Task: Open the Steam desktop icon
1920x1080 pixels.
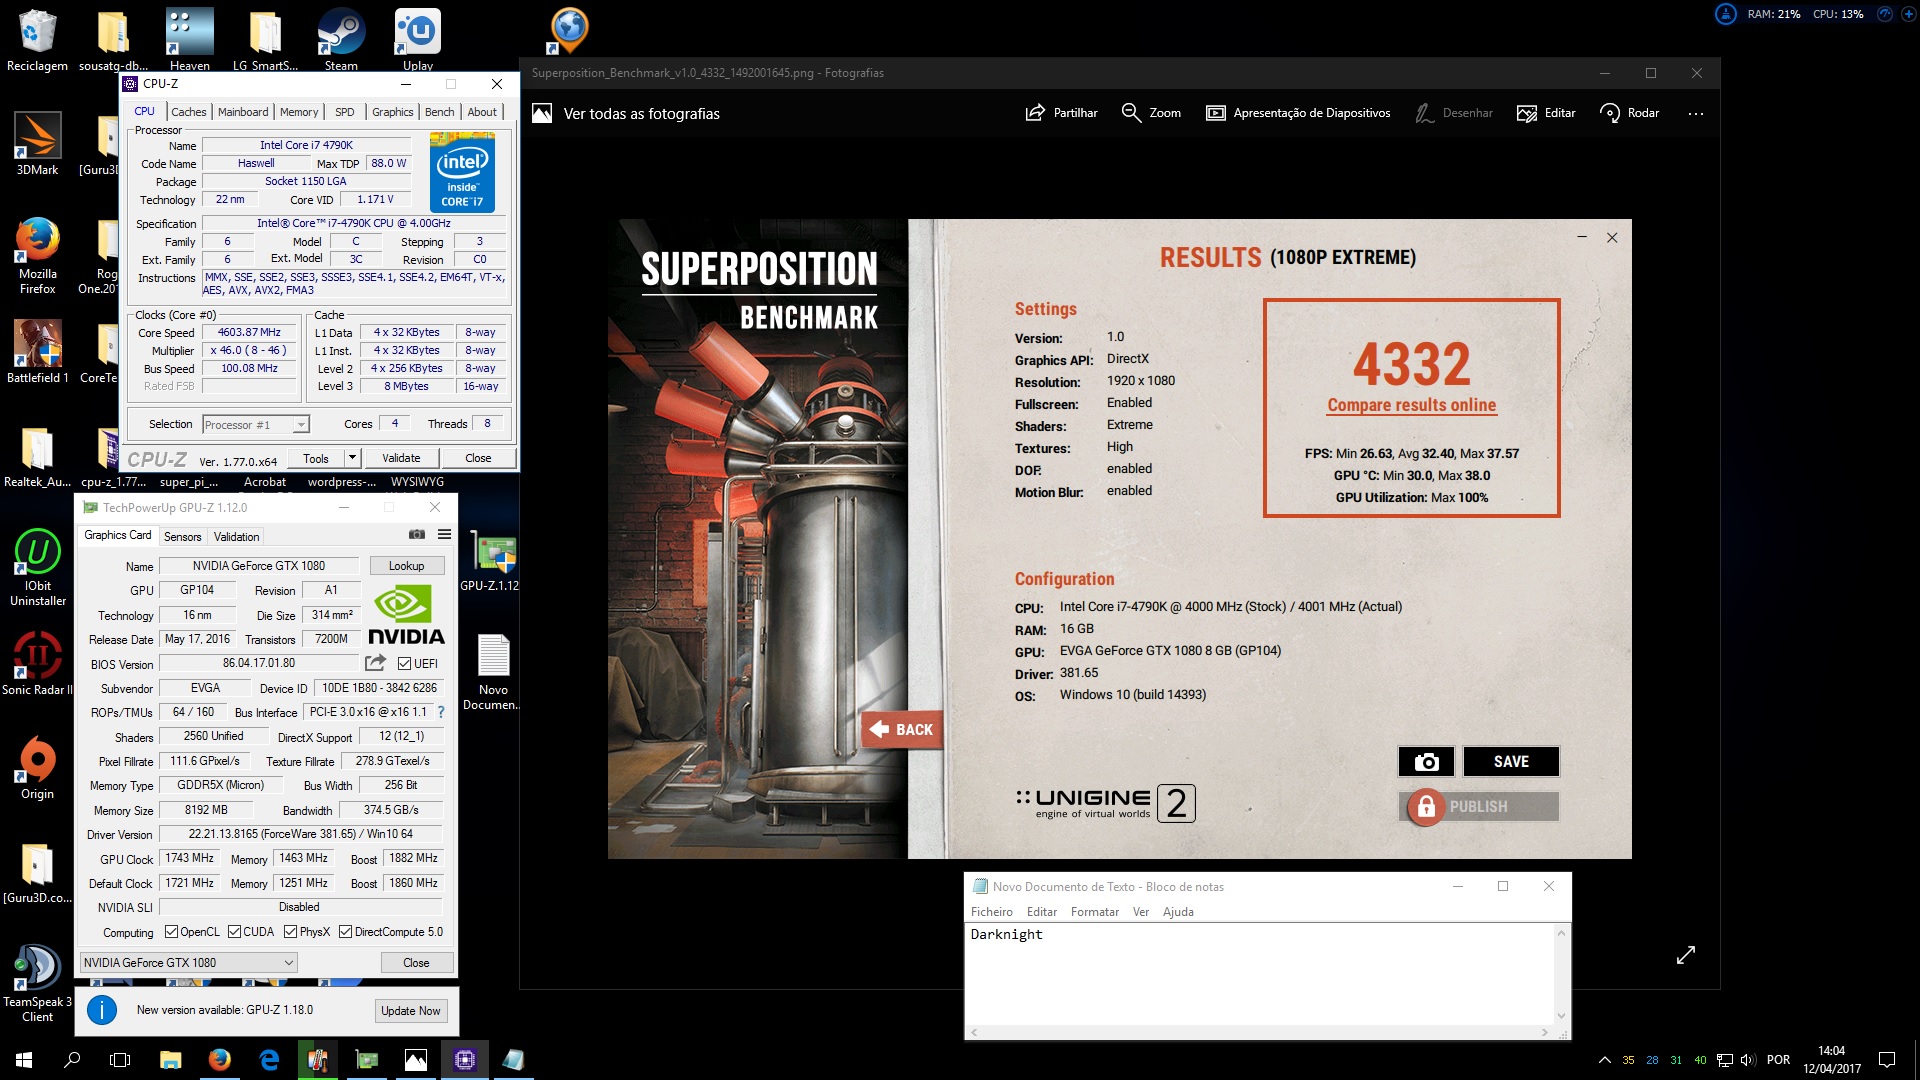Action: (x=341, y=38)
